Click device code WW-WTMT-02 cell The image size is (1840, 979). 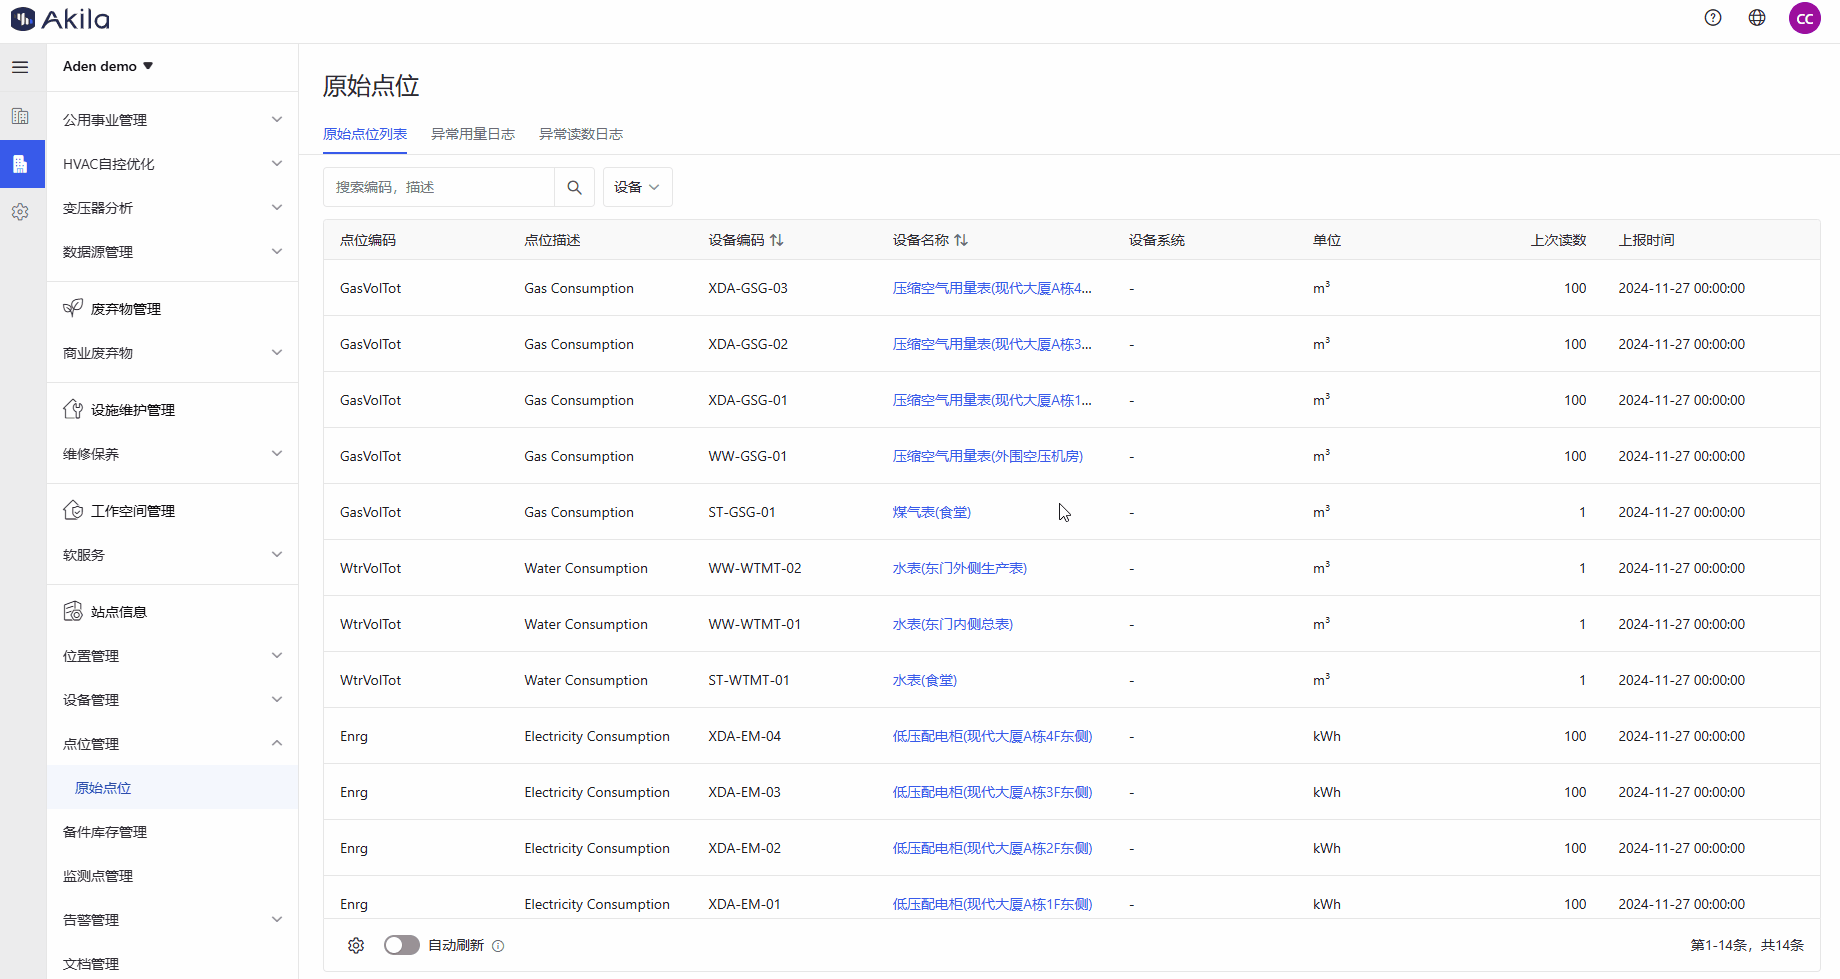pyautogui.click(x=755, y=568)
